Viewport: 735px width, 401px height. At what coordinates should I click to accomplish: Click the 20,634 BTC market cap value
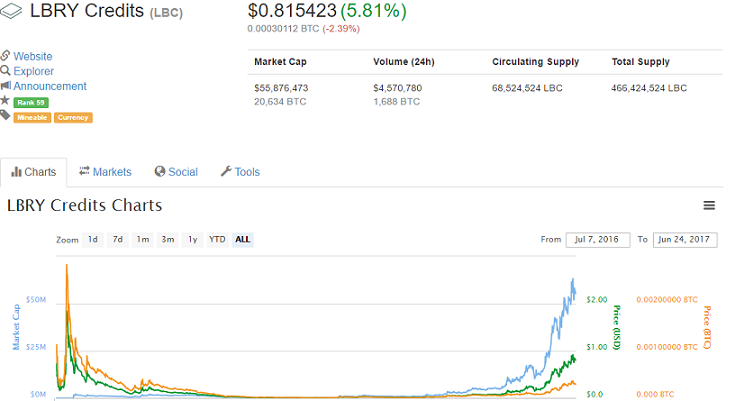pyautogui.click(x=280, y=102)
